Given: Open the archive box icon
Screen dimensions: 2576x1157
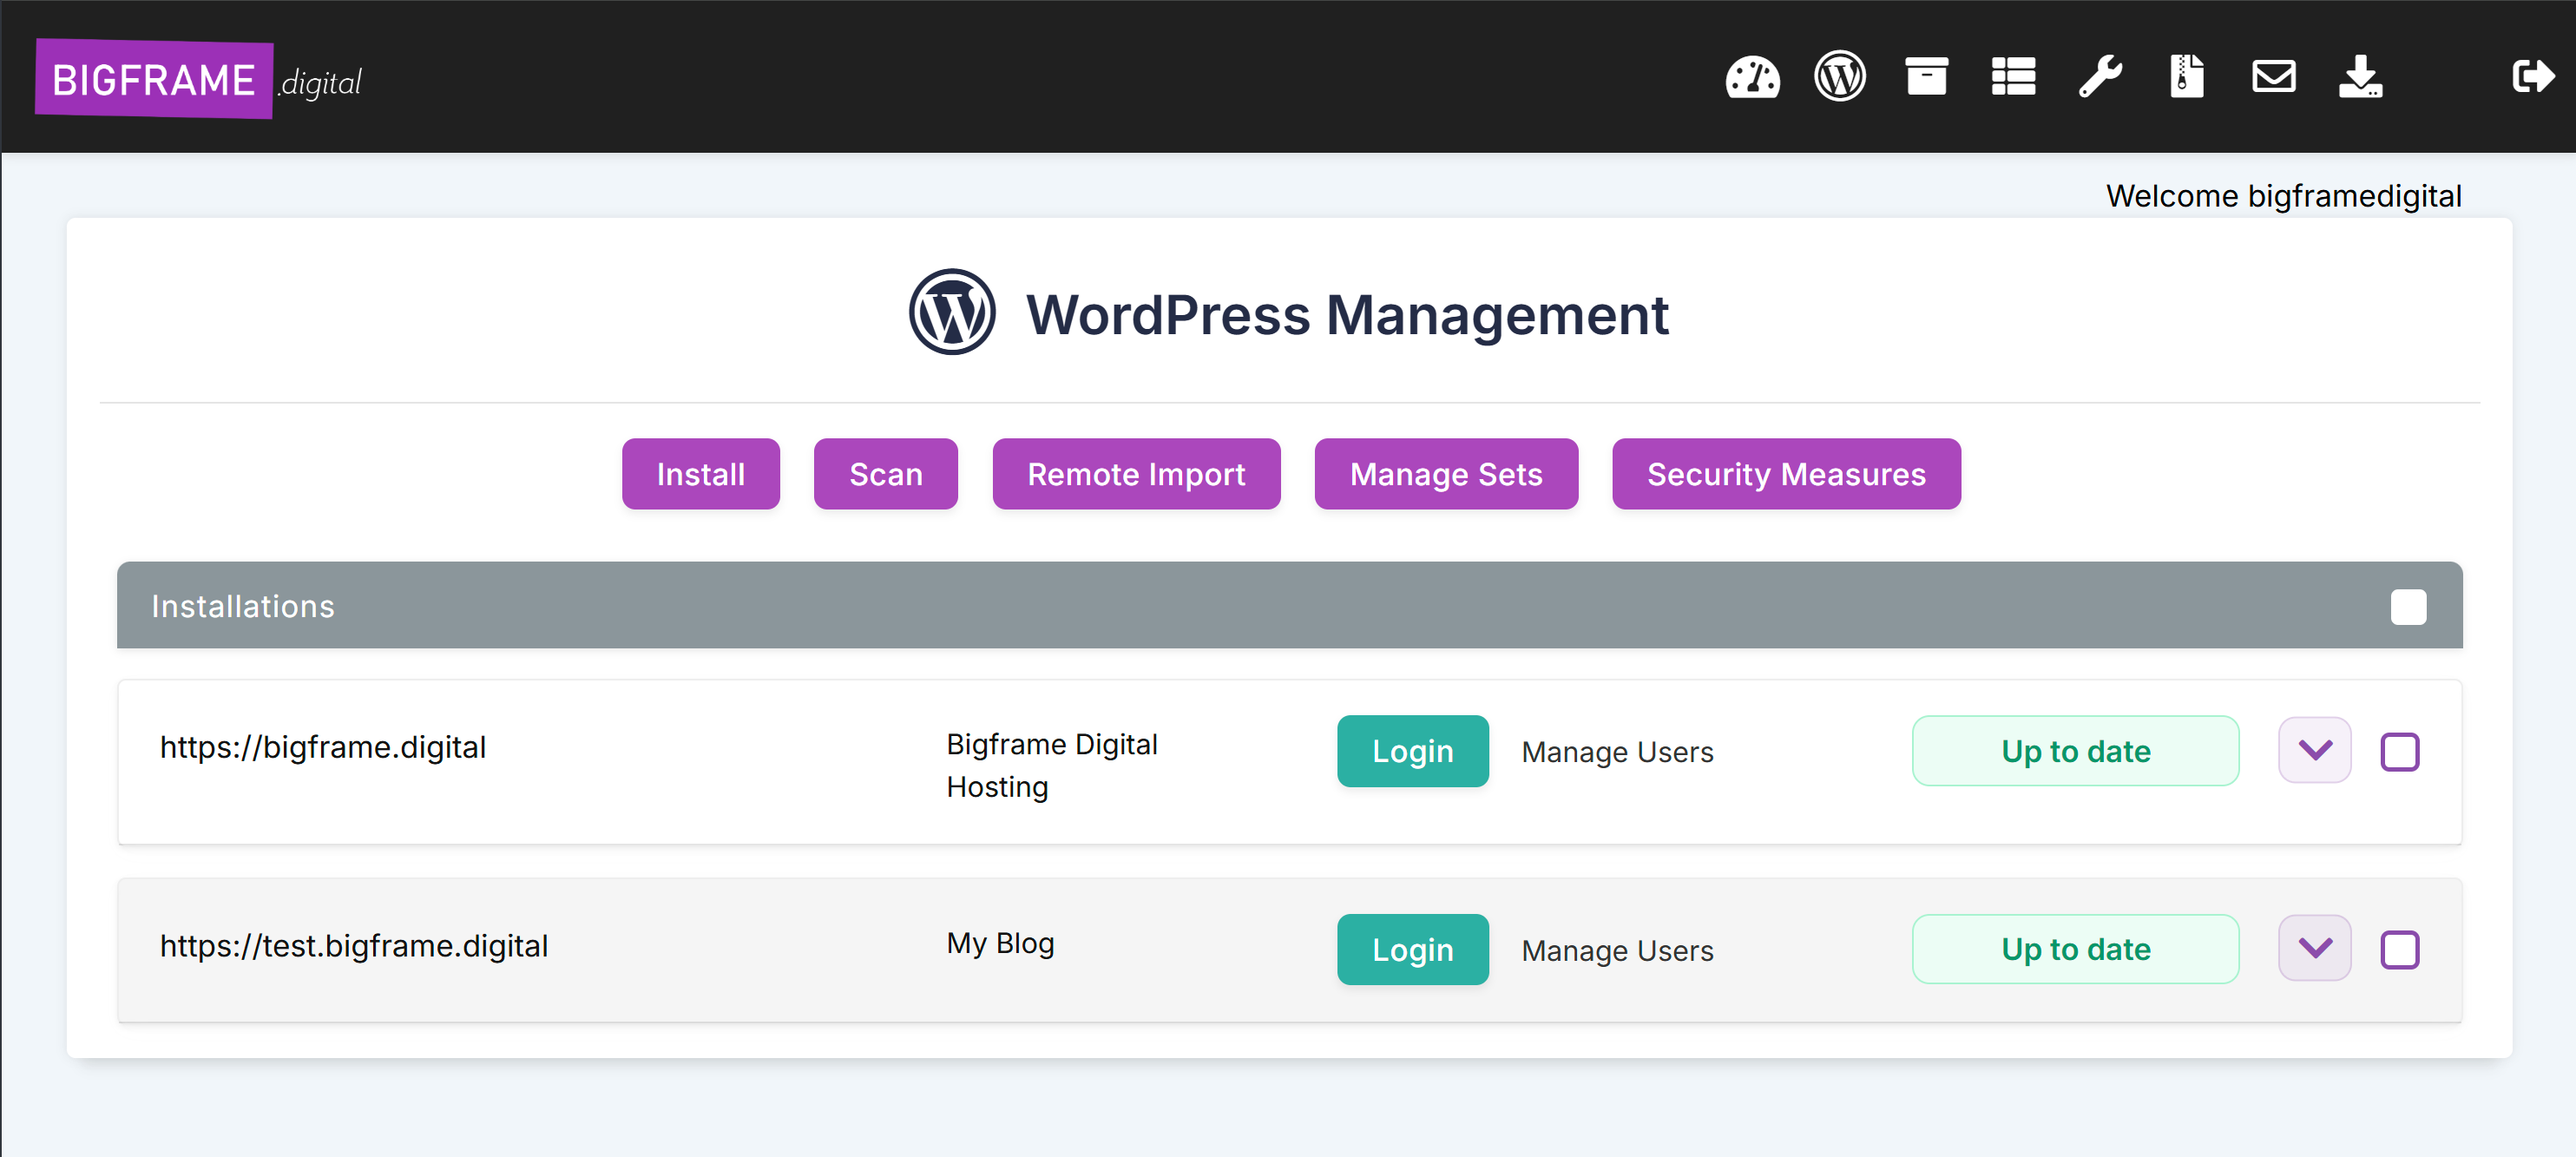Looking at the screenshot, I should coord(1926,77).
